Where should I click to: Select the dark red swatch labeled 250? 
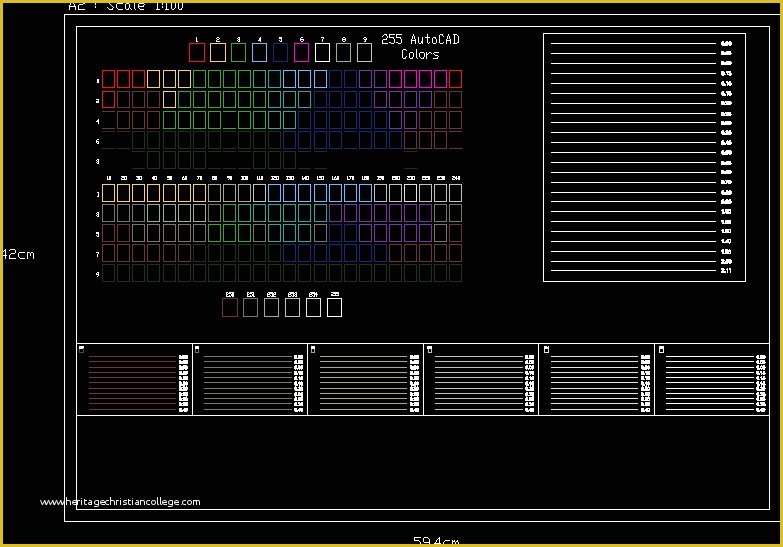[230, 307]
